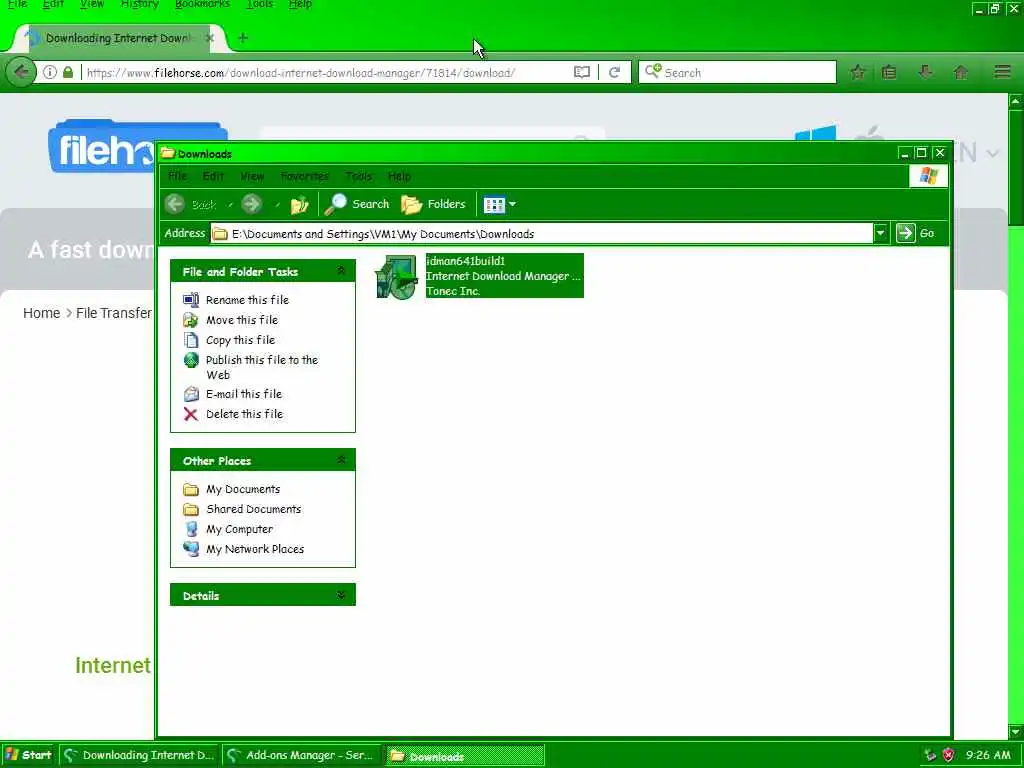This screenshot has height=768, width=1024.
Task: Click the idman641build1 file name
Action: coord(466,261)
